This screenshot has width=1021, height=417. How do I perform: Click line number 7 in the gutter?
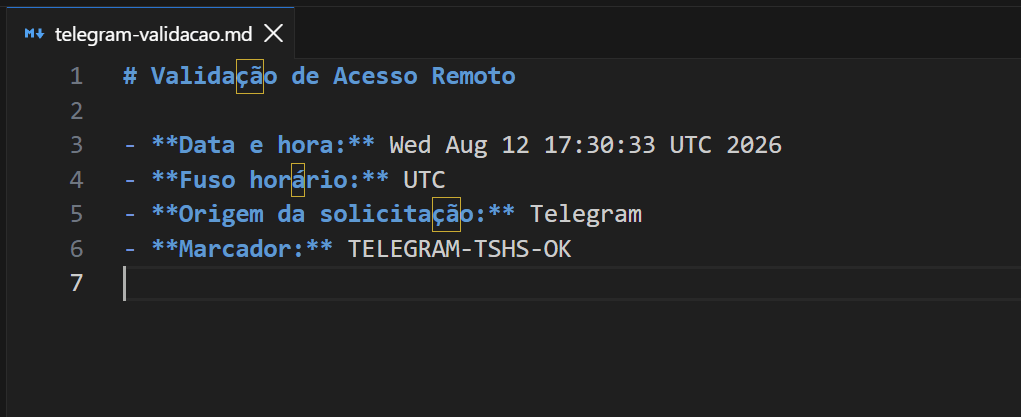(77, 283)
